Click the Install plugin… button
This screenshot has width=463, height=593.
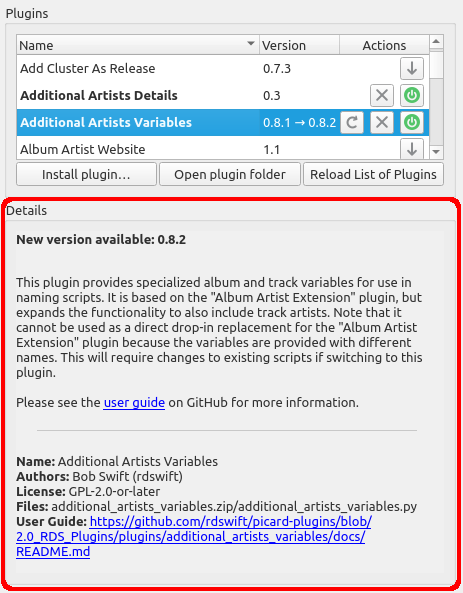[x=86, y=174]
